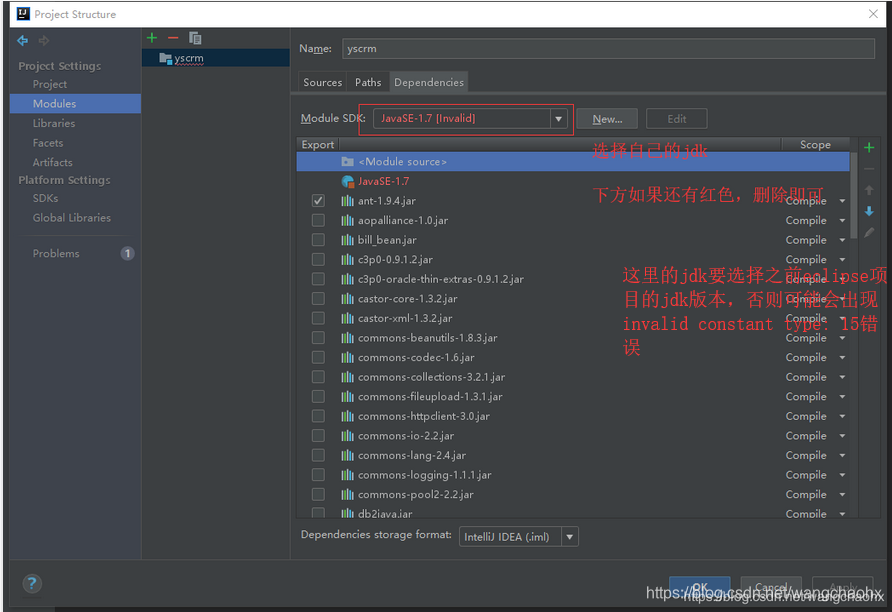The image size is (892, 612).
Task: Click the JavaSE-1.7 SDK globe icon
Action: click(x=348, y=181)
